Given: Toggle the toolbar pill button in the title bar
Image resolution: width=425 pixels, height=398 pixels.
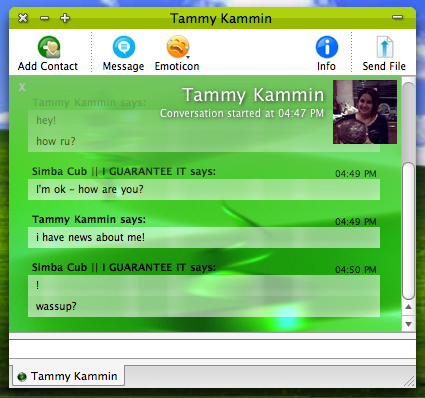Looking at the screenshot, I should [397, 17].
